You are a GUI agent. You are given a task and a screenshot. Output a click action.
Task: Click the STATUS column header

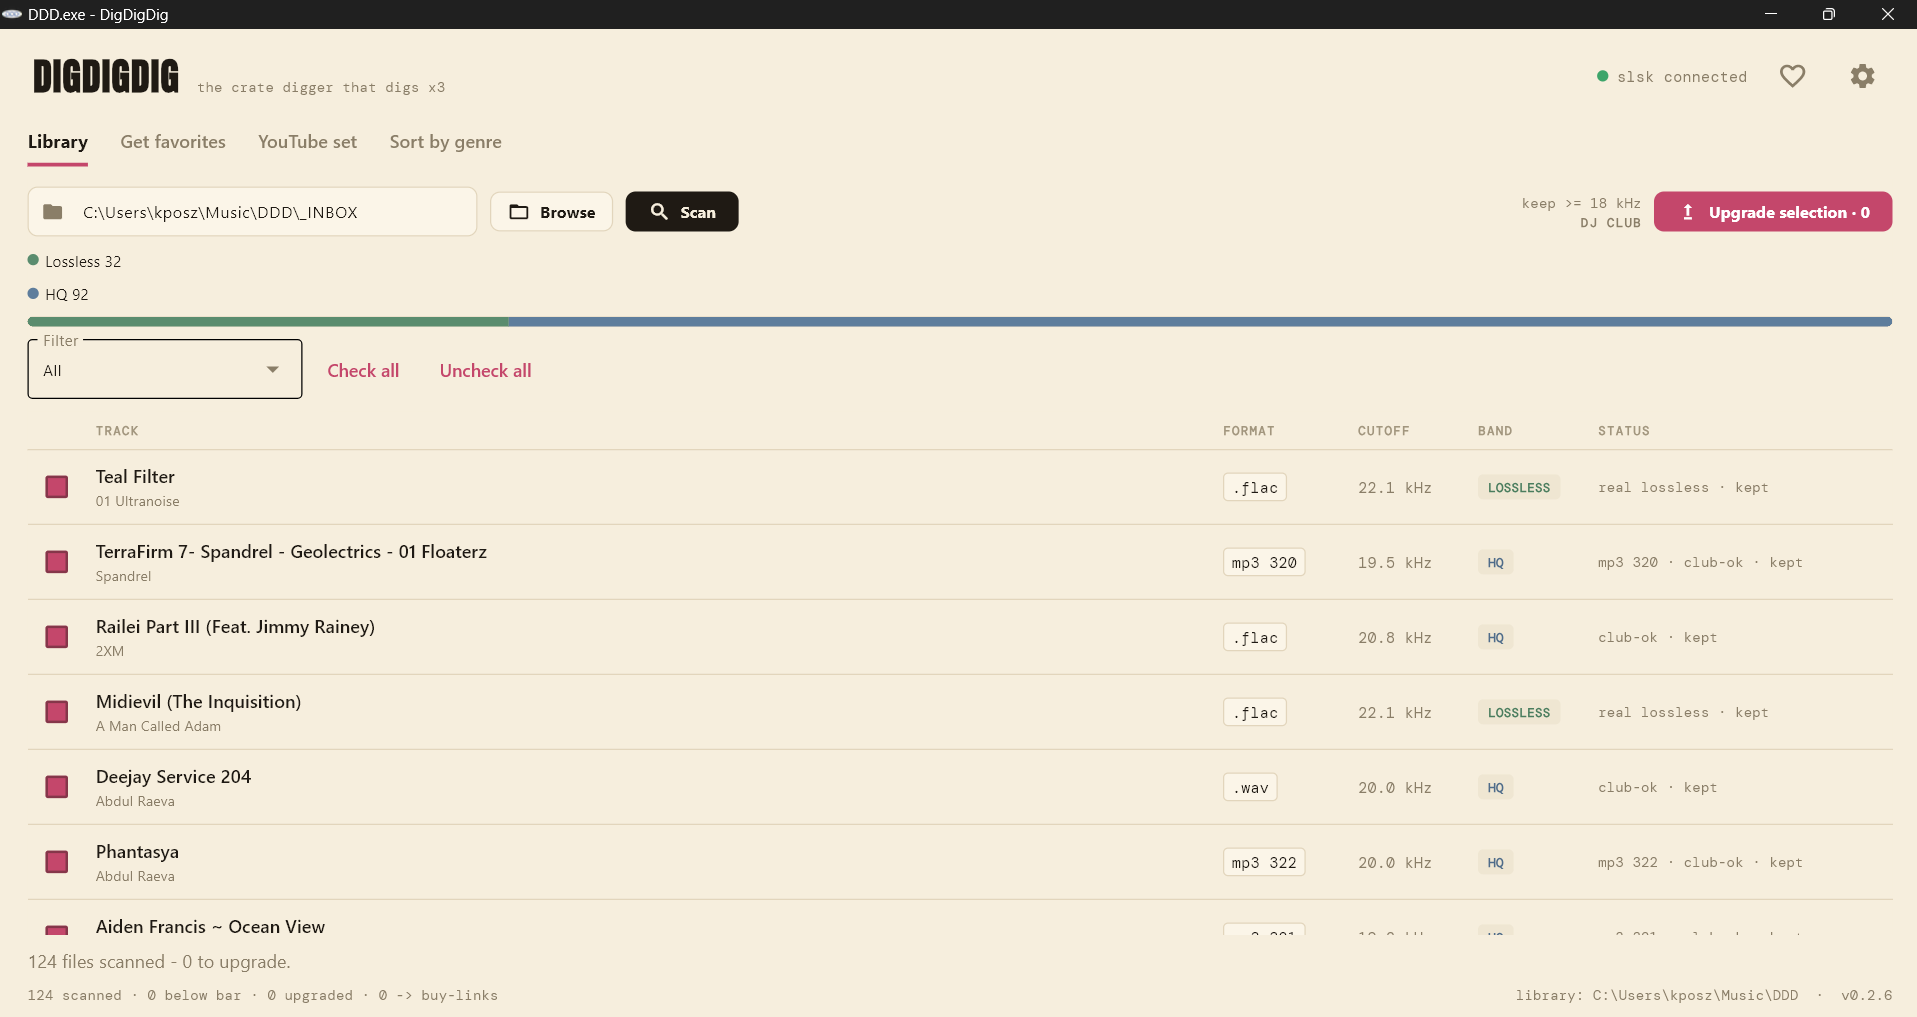click(x=1624, y=431)
